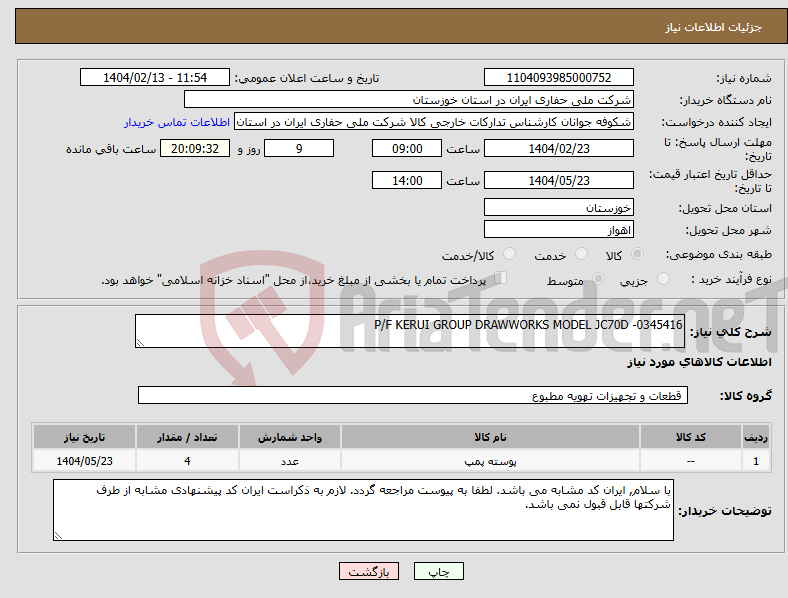Select the کالا radio button
The height and width of the screenshot is (598, 788).
click(x=637, y=254)
